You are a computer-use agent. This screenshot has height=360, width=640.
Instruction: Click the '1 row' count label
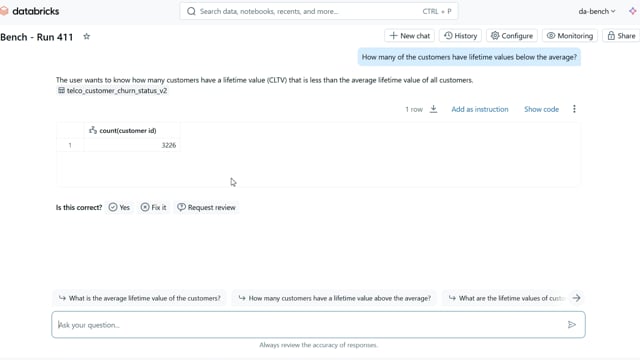414,109
